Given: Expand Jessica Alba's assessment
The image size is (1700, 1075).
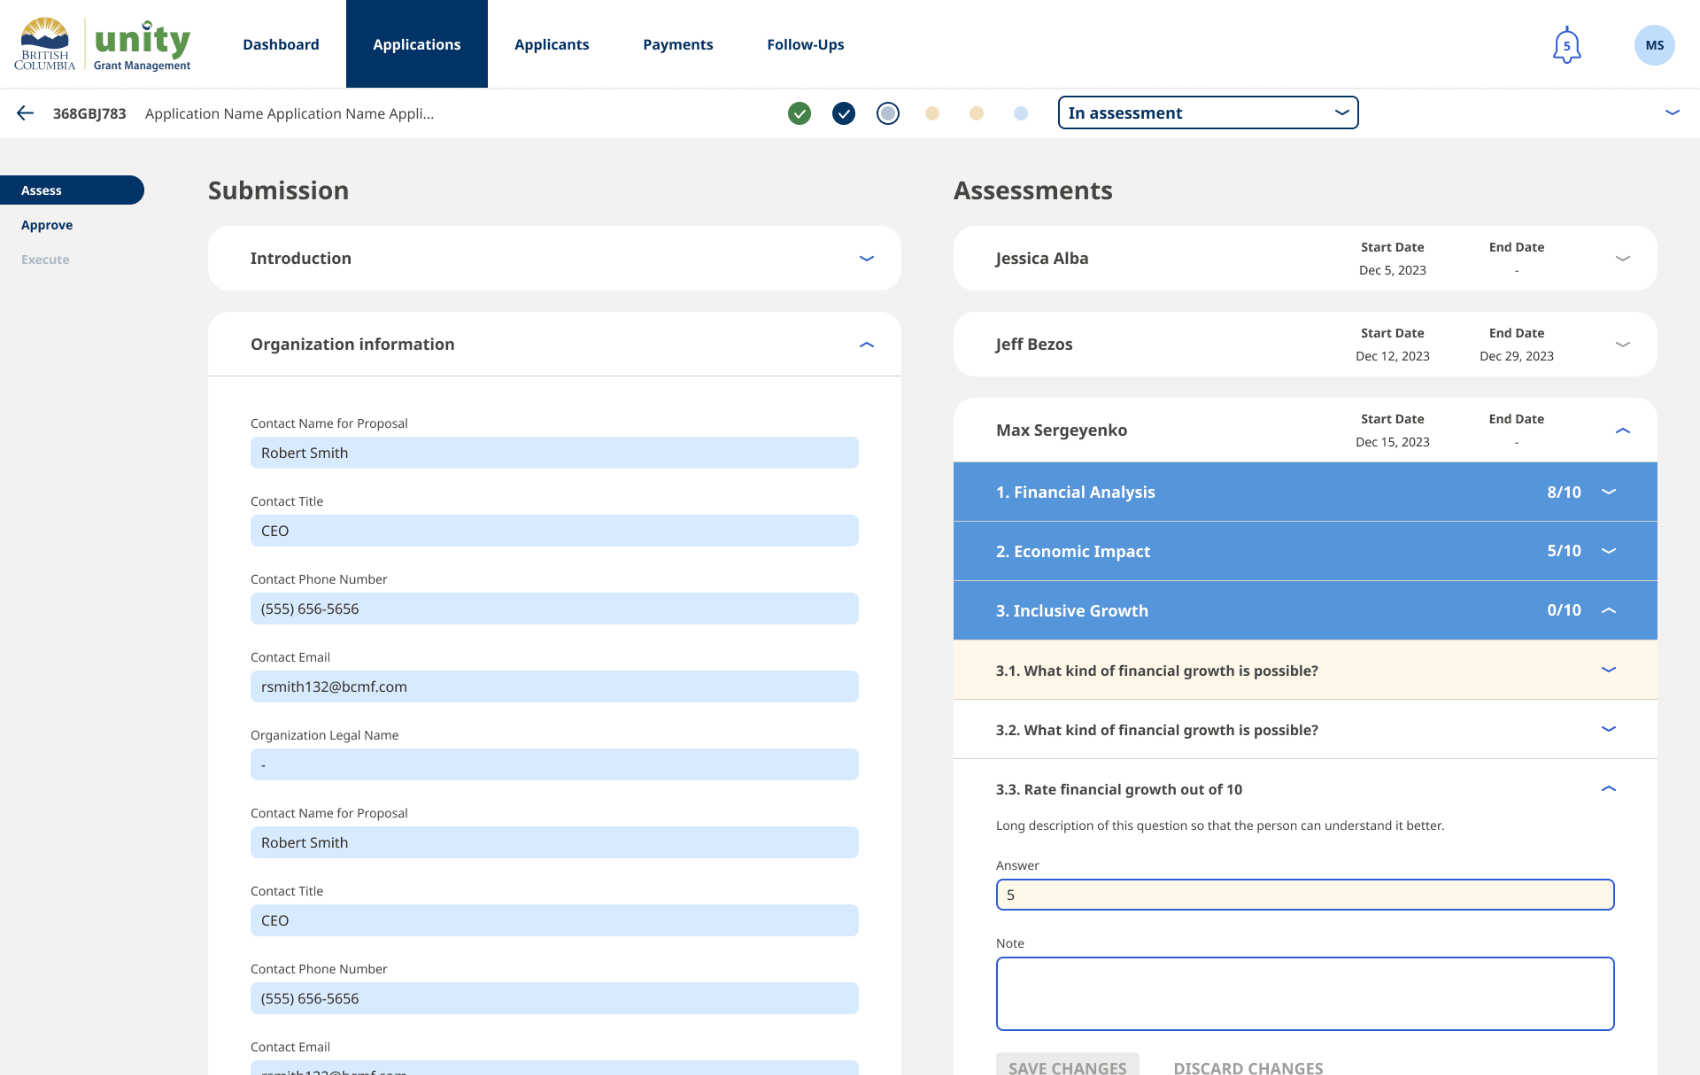Looking at the screenshot, I should (x=1622, y=258).
